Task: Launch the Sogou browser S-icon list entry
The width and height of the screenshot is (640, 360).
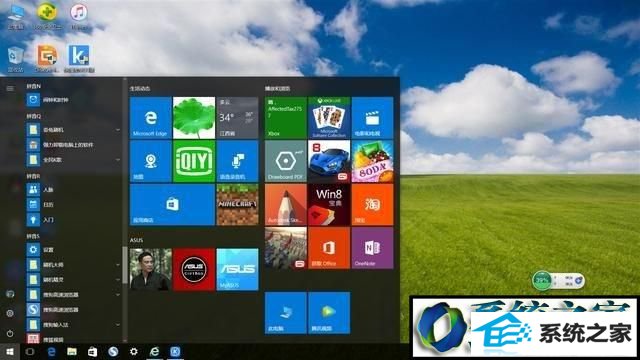Action: [x=73, y=309]
